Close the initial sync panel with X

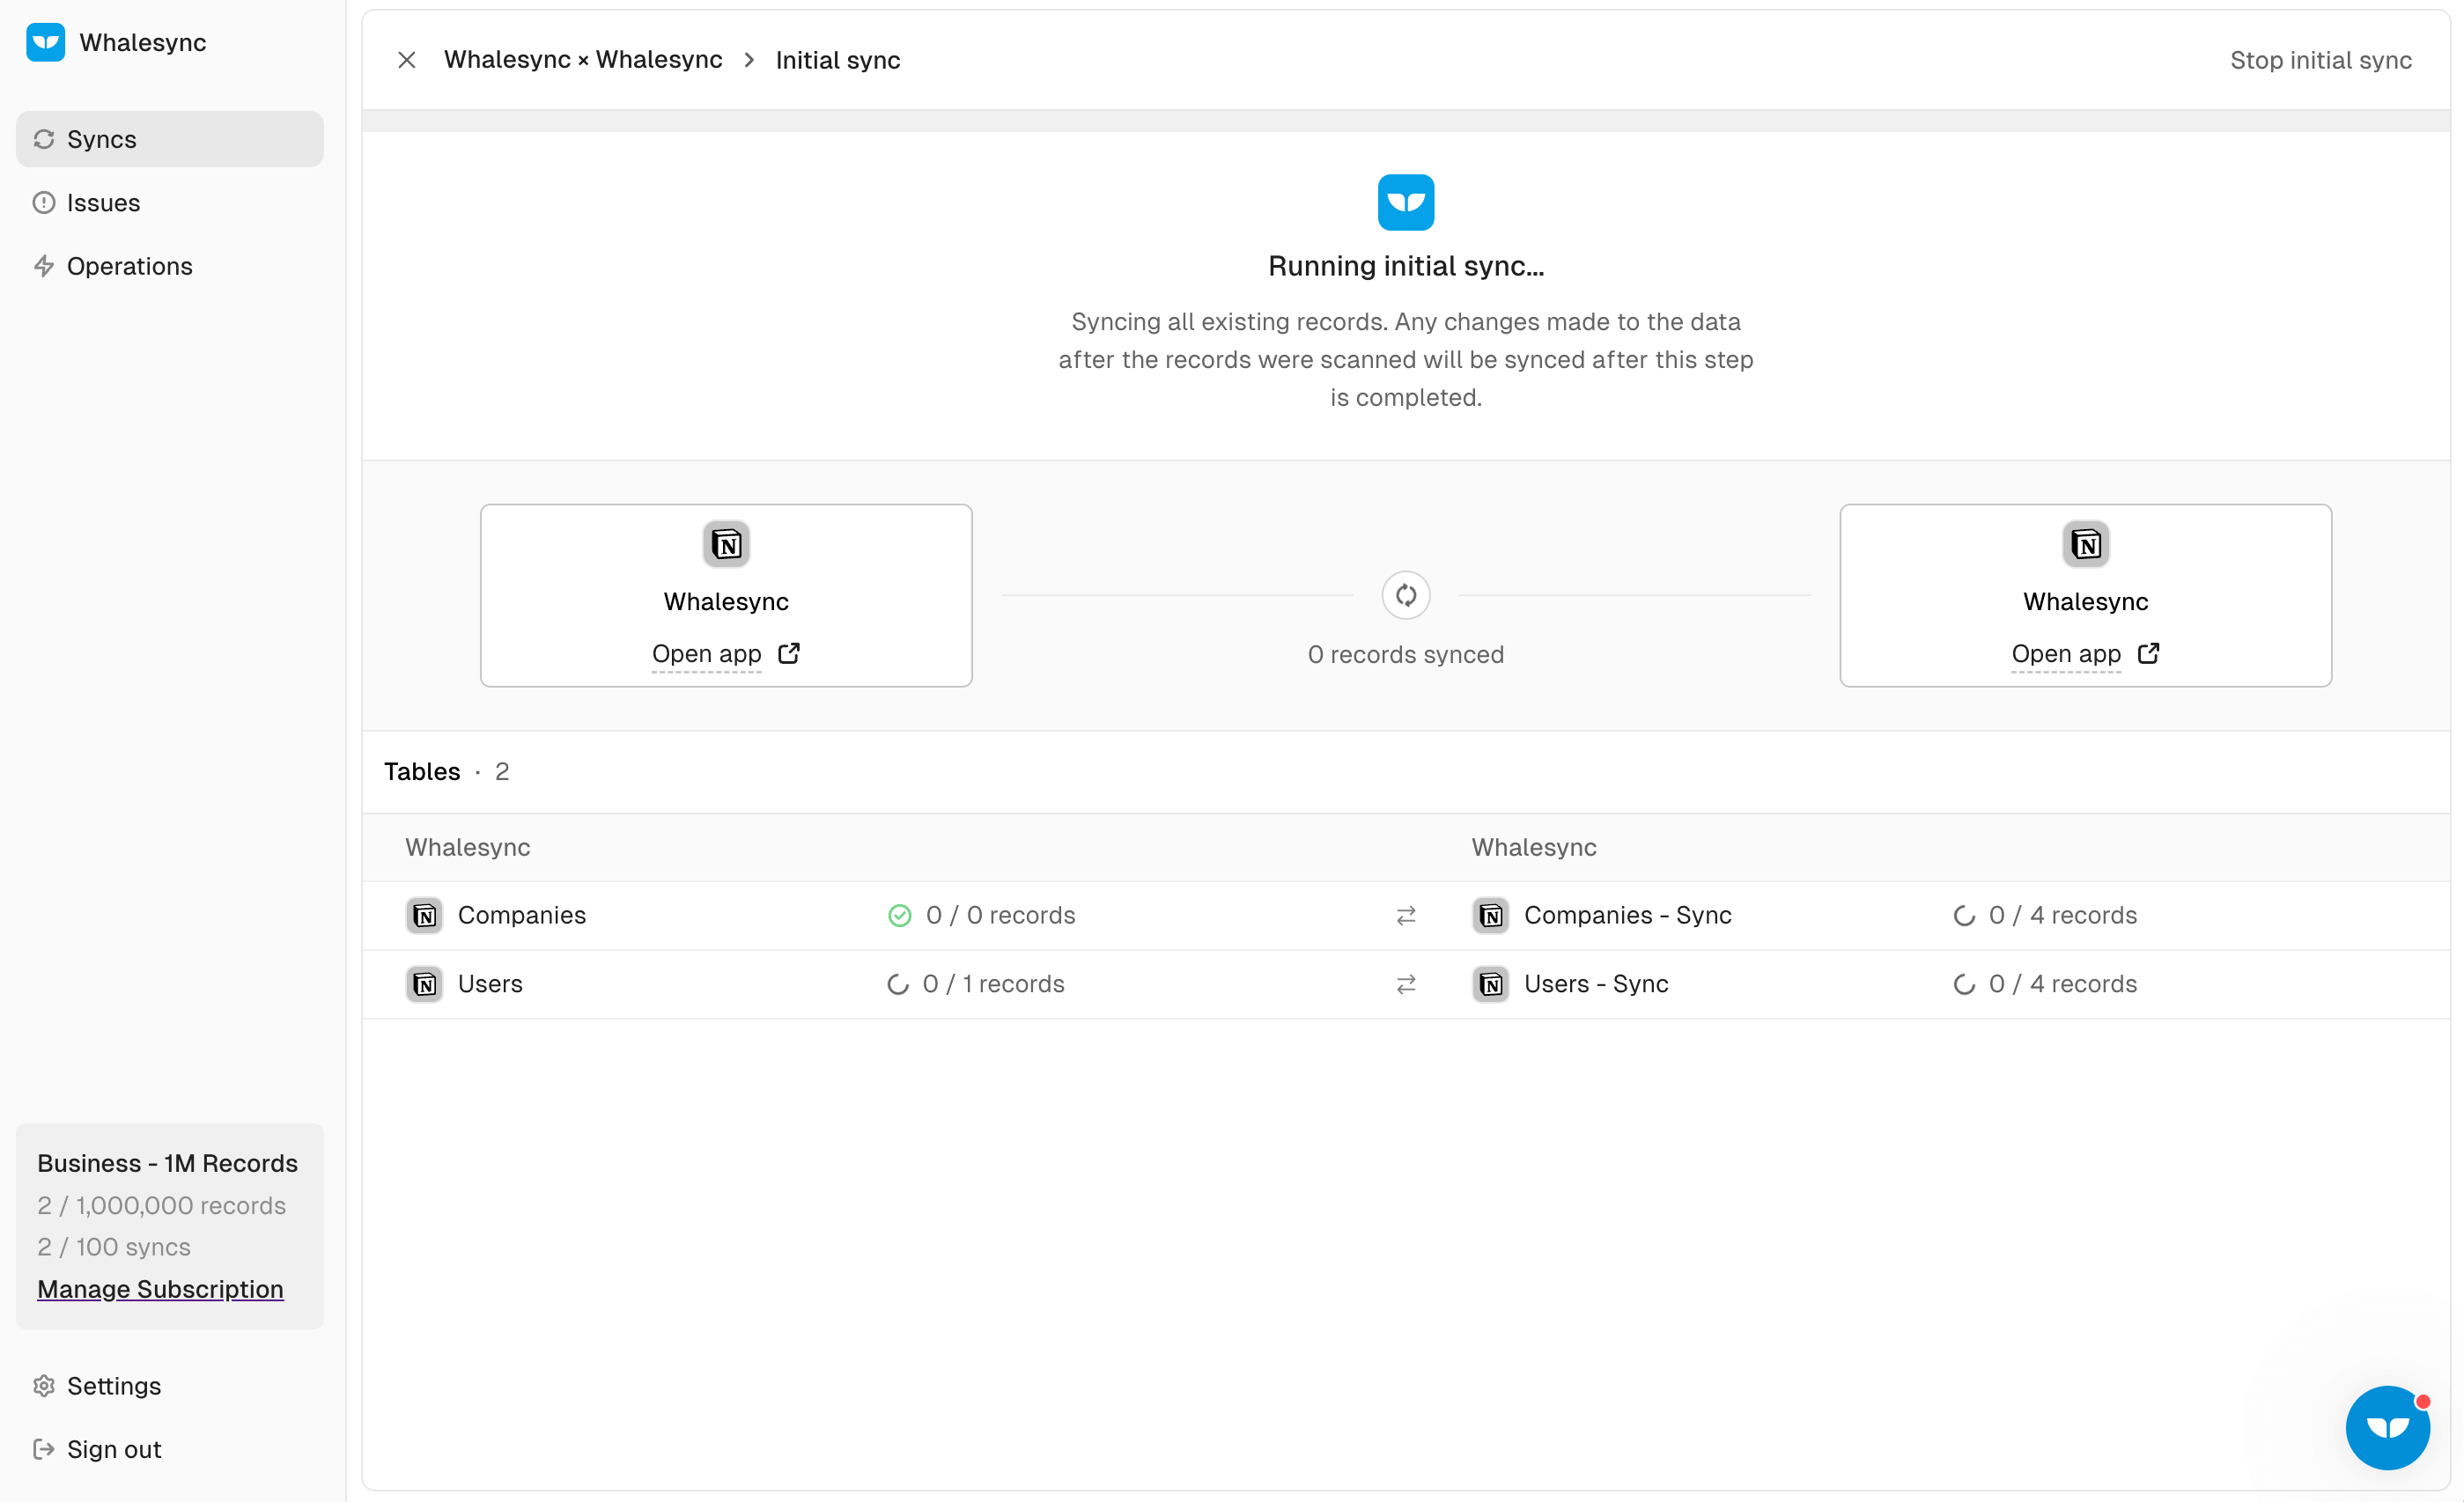click(407, 60)
